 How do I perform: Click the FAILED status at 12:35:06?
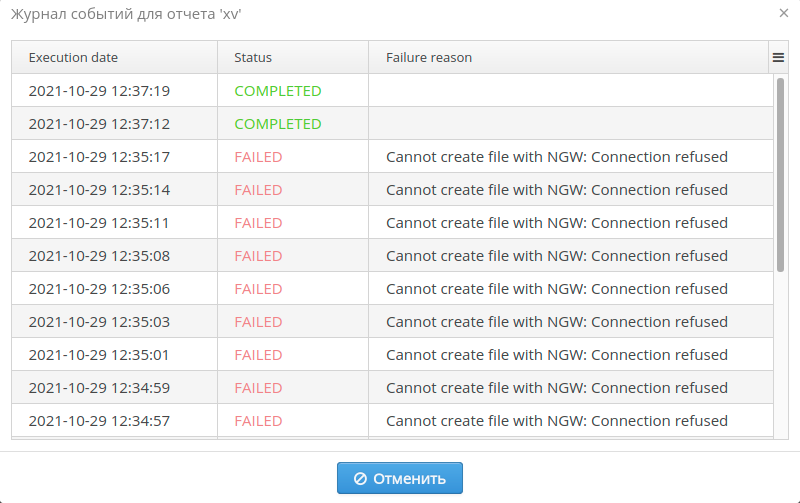point(258,289)
